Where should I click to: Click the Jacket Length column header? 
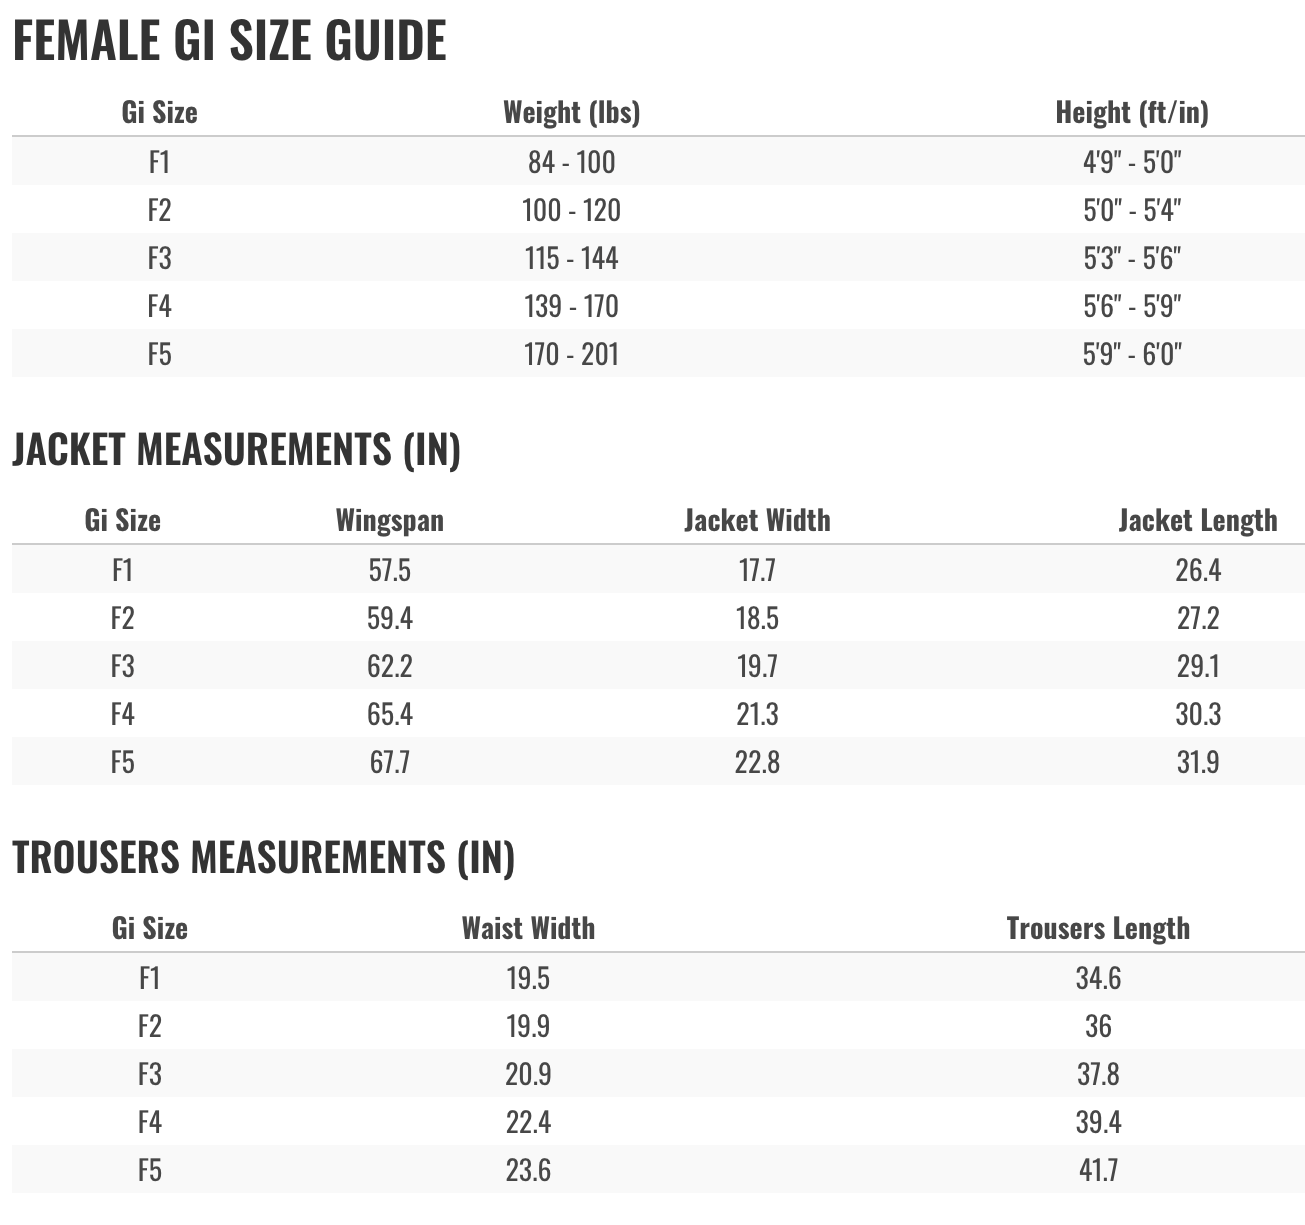(x=1198, y=520)
